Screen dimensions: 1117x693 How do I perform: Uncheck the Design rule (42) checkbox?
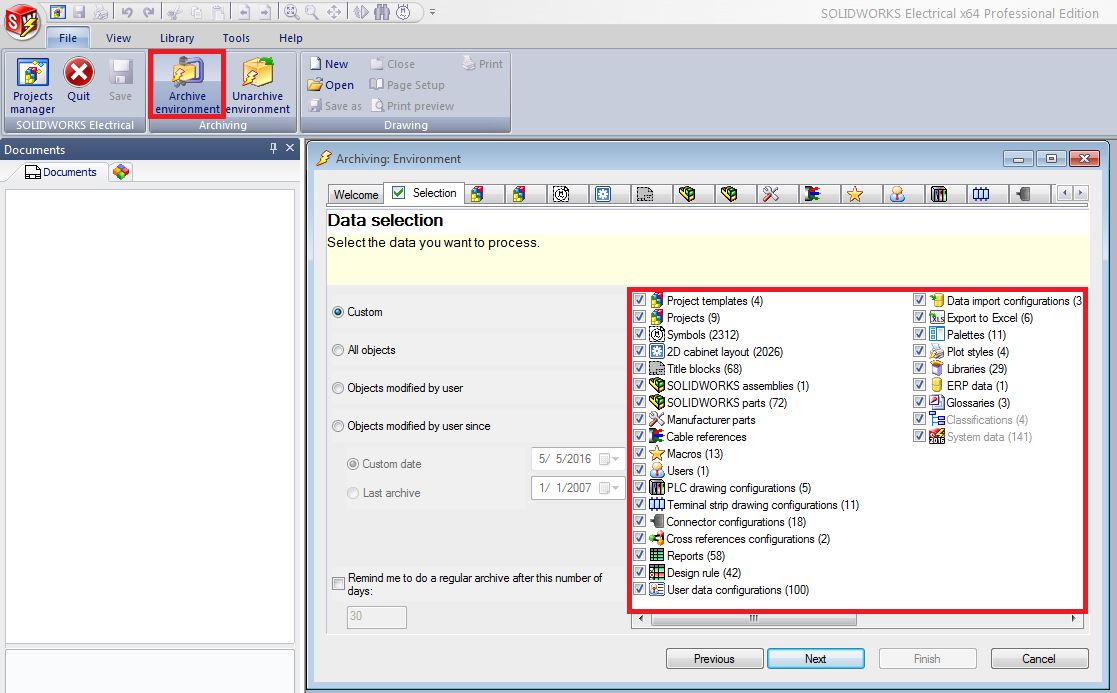(639, 572)
